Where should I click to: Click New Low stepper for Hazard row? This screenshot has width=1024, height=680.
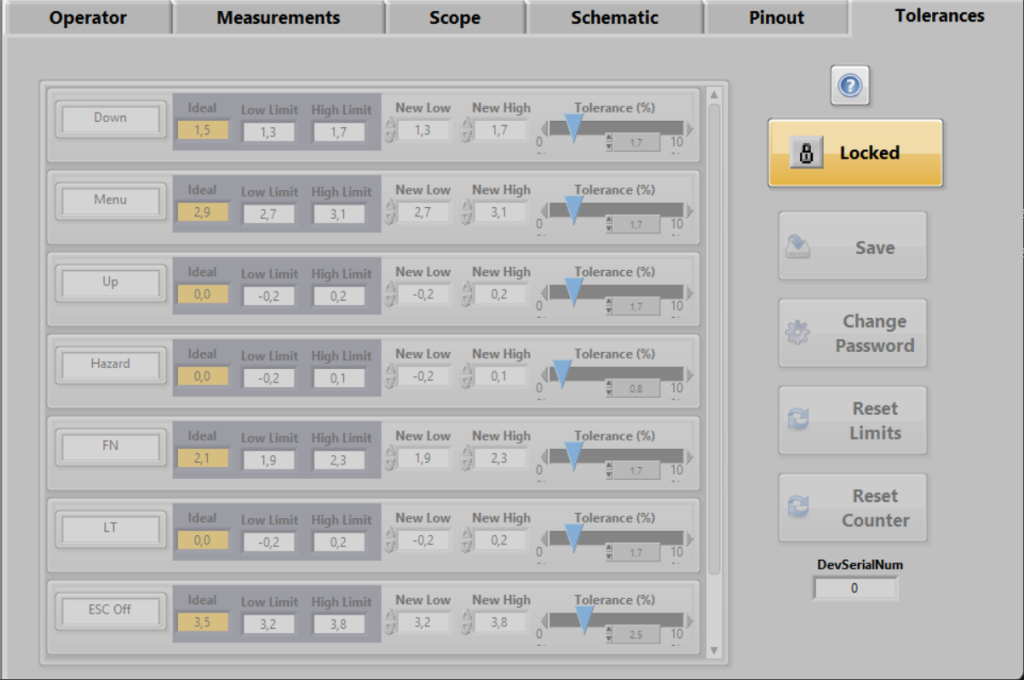391,376
